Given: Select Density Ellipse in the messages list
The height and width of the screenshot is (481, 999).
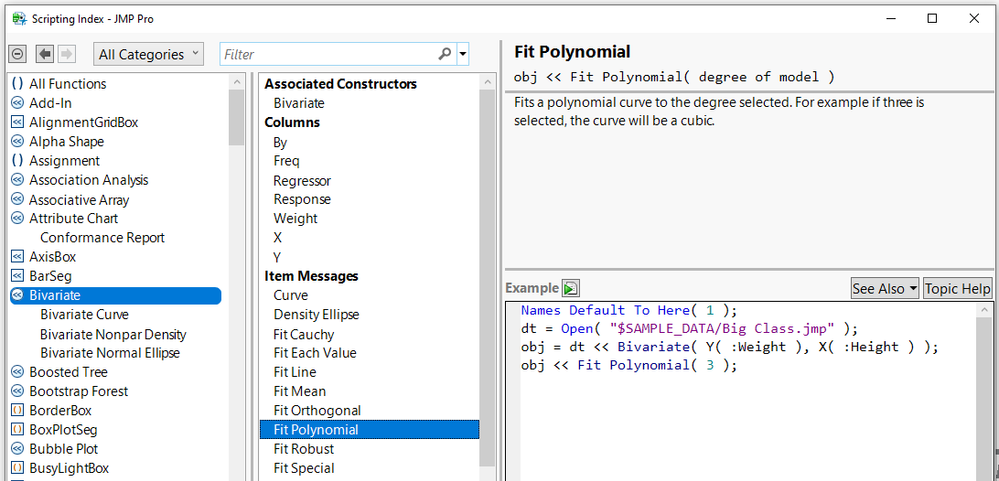Looking at the screenshot, I should point(316,314).
